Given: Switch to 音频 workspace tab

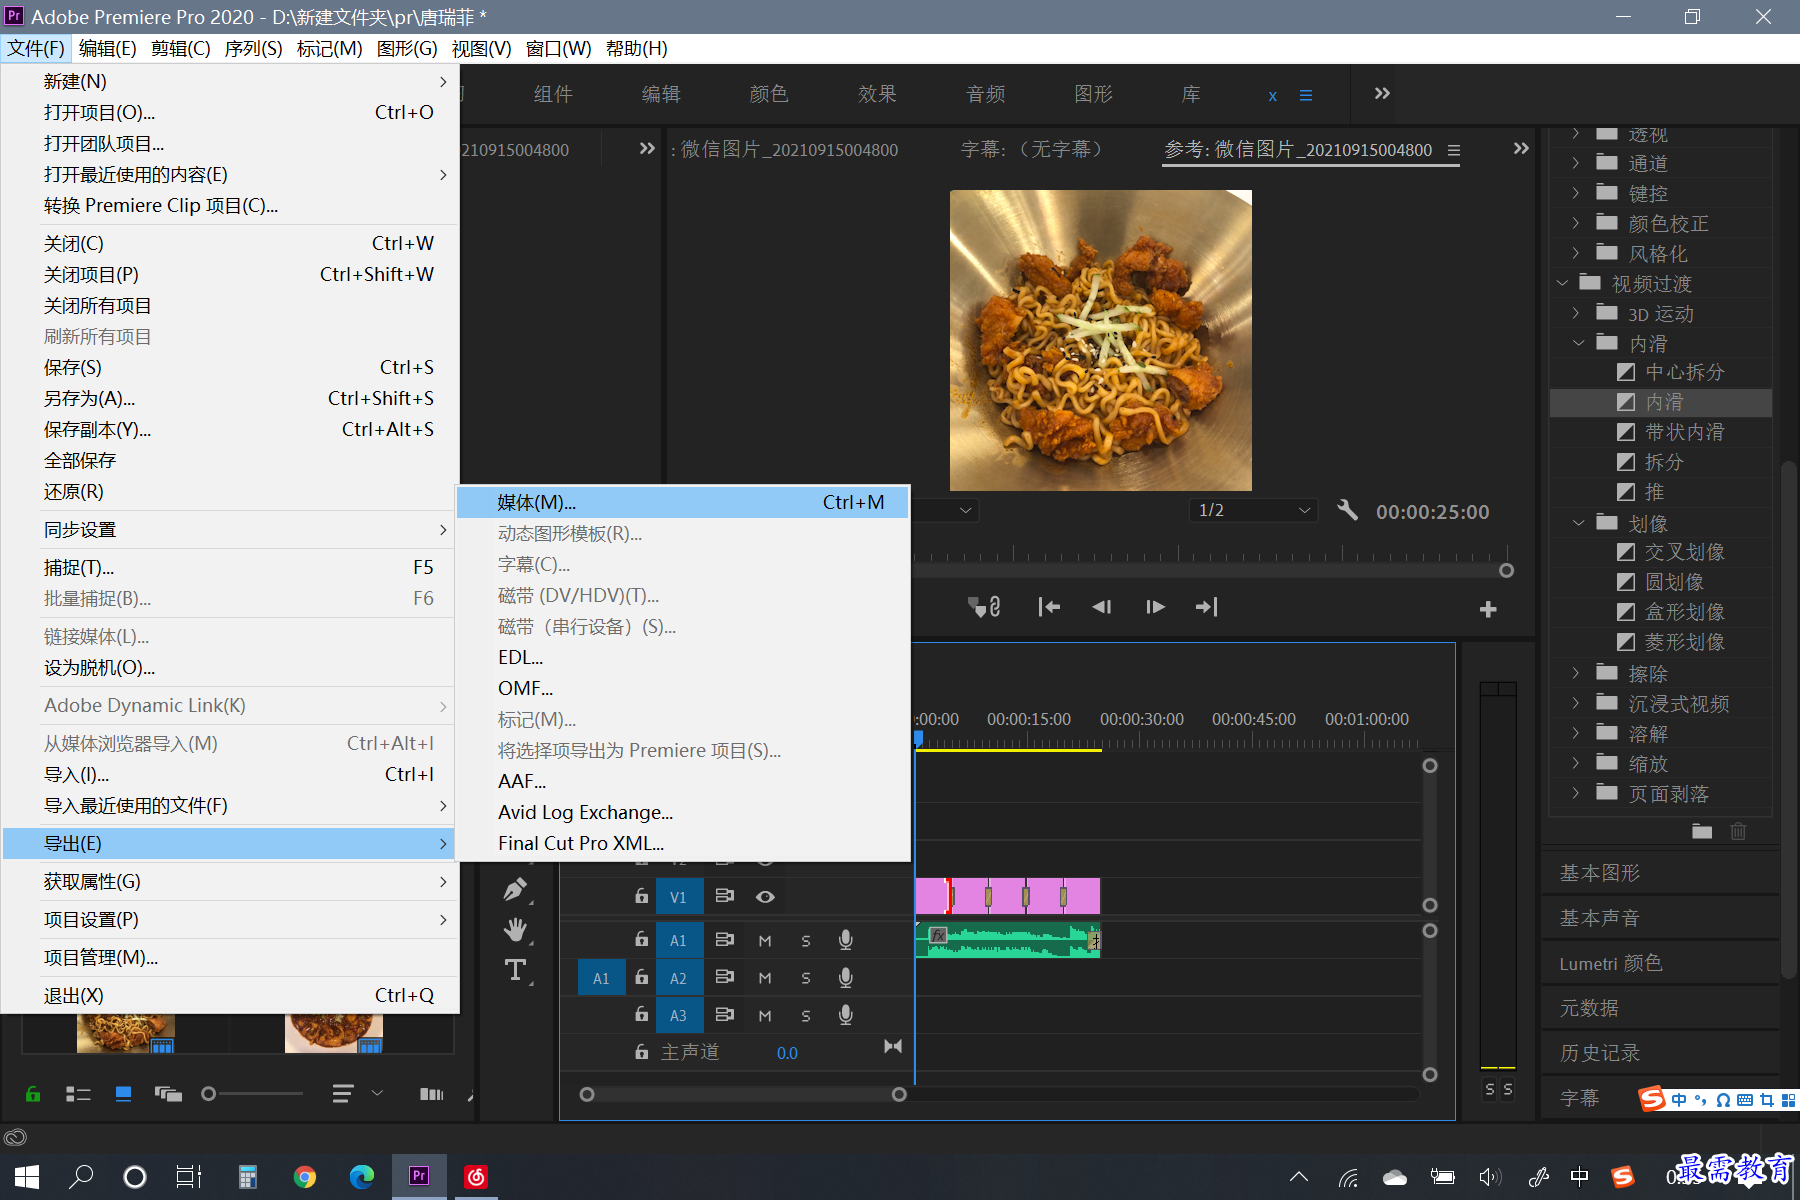Looking at the screenshot, I should click(985, 93).
